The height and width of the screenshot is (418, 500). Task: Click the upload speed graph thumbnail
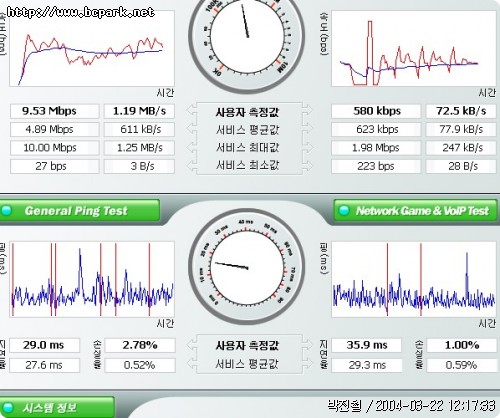[x=414, y=49]
